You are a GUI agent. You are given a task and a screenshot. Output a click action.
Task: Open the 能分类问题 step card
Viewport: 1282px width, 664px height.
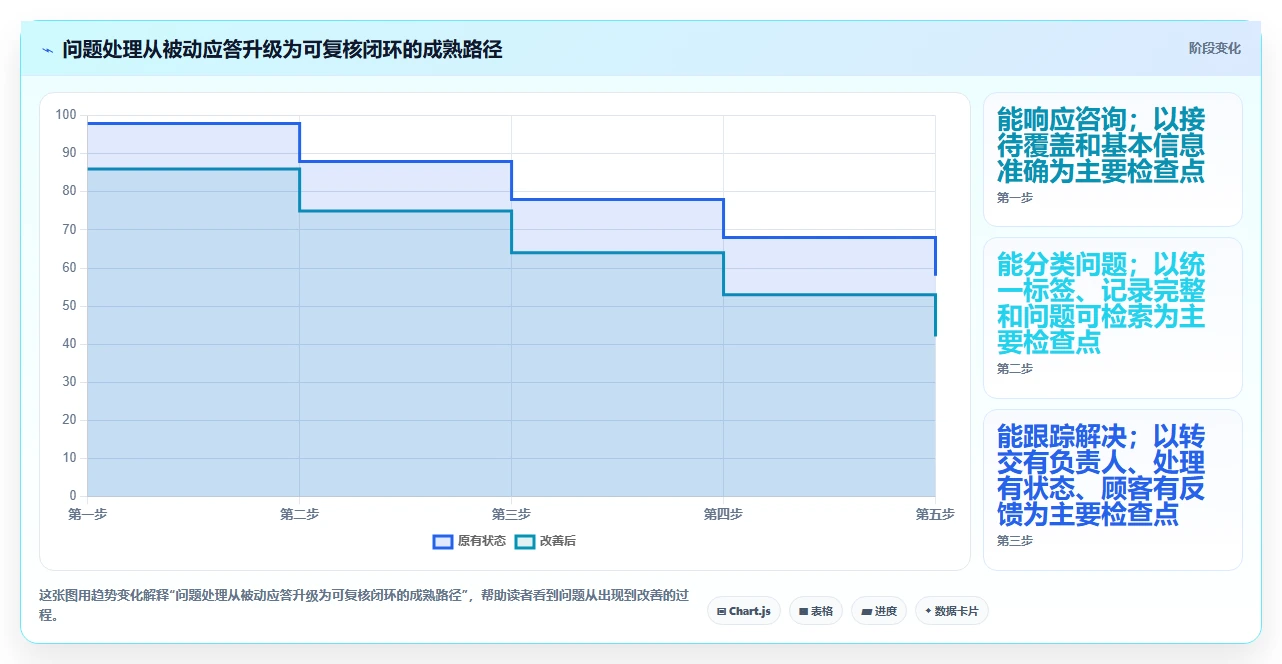(x=1113, y=318)
